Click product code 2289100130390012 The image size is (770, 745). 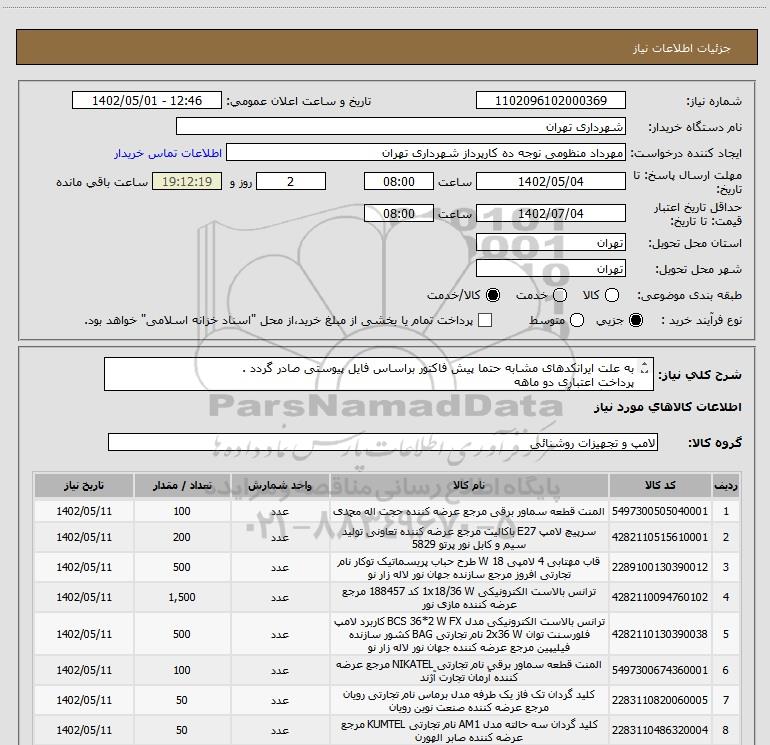tap(660, 567)
